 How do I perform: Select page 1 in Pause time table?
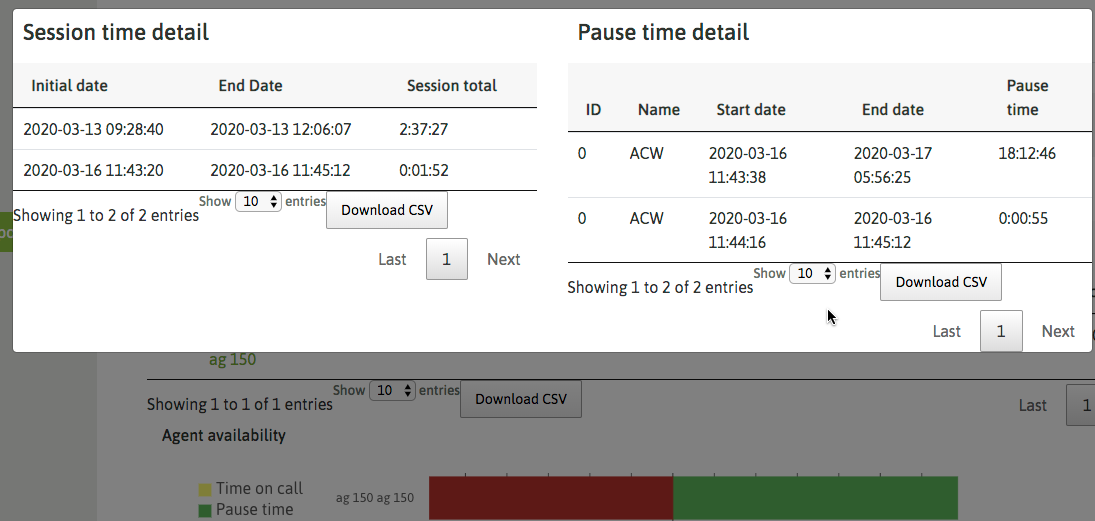1000,331
